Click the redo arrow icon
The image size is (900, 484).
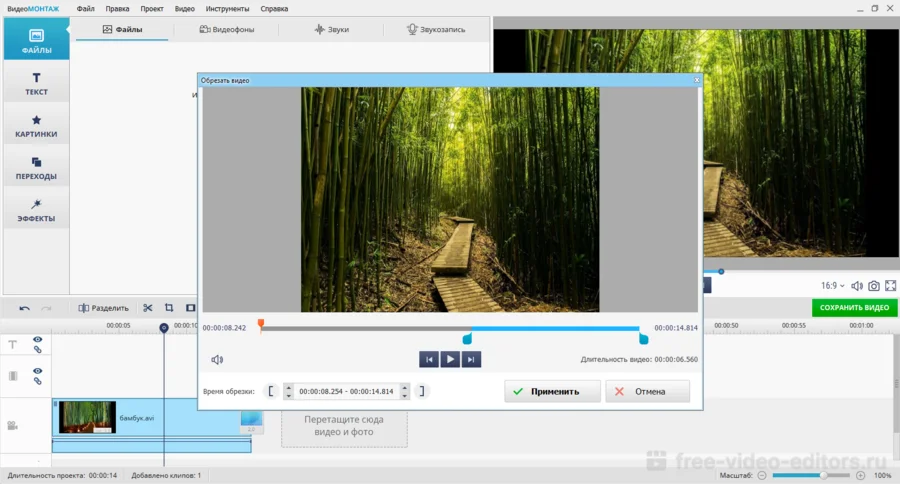(x=46, y=308)
